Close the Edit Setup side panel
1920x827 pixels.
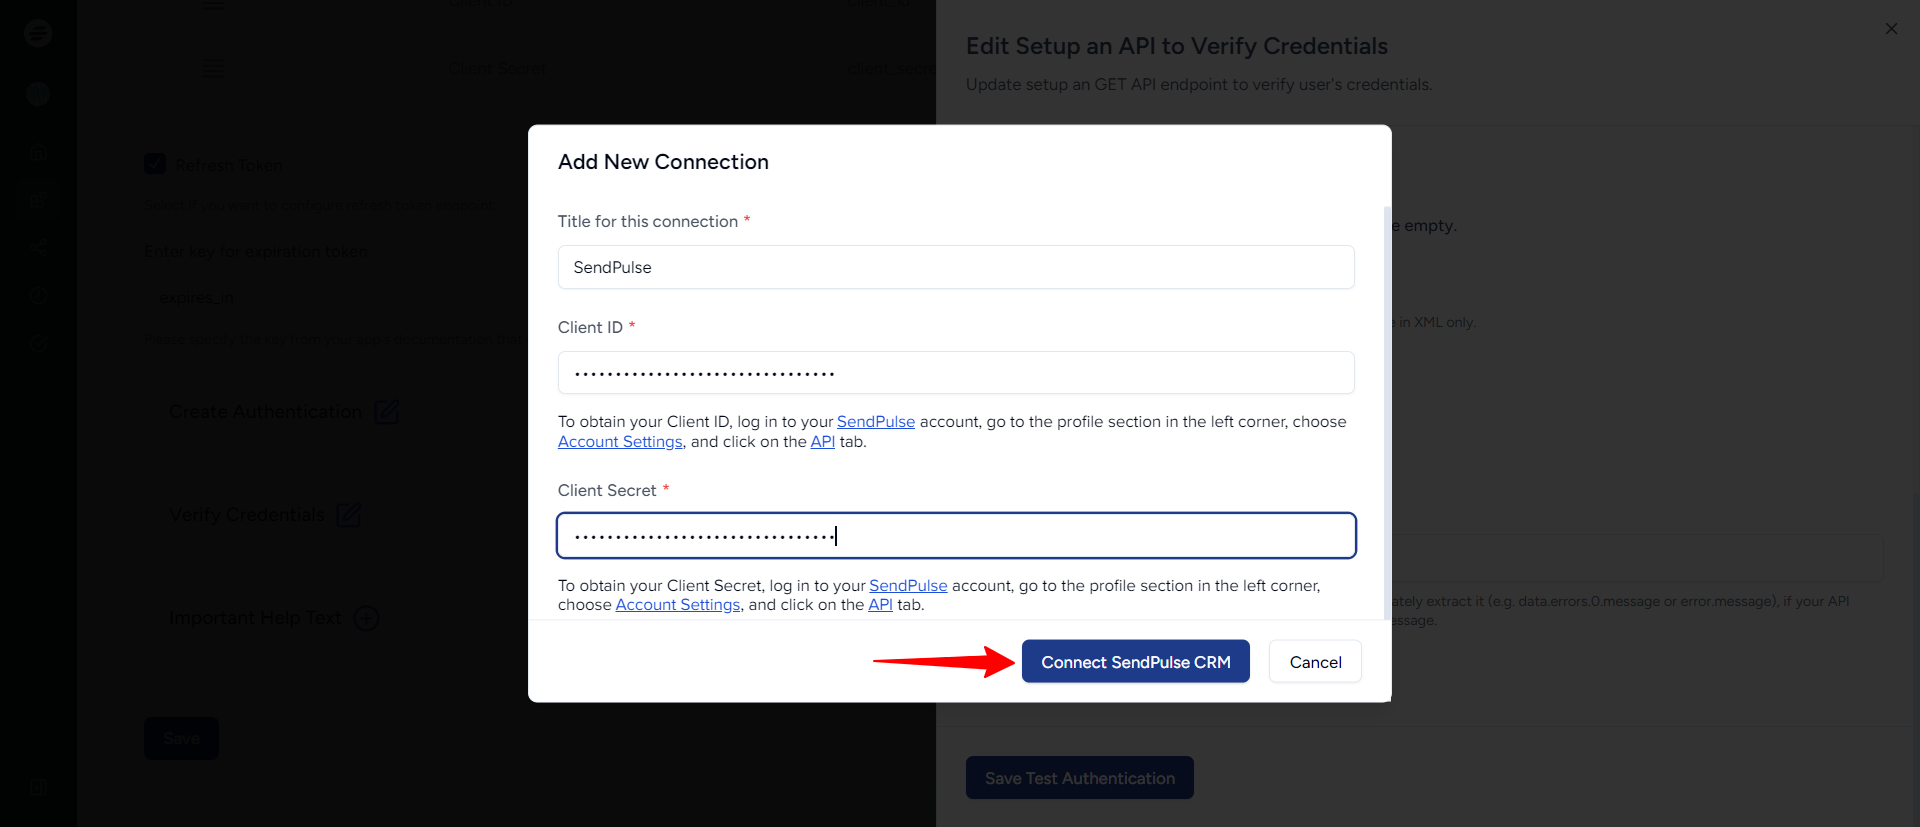tap(1890, 29)
